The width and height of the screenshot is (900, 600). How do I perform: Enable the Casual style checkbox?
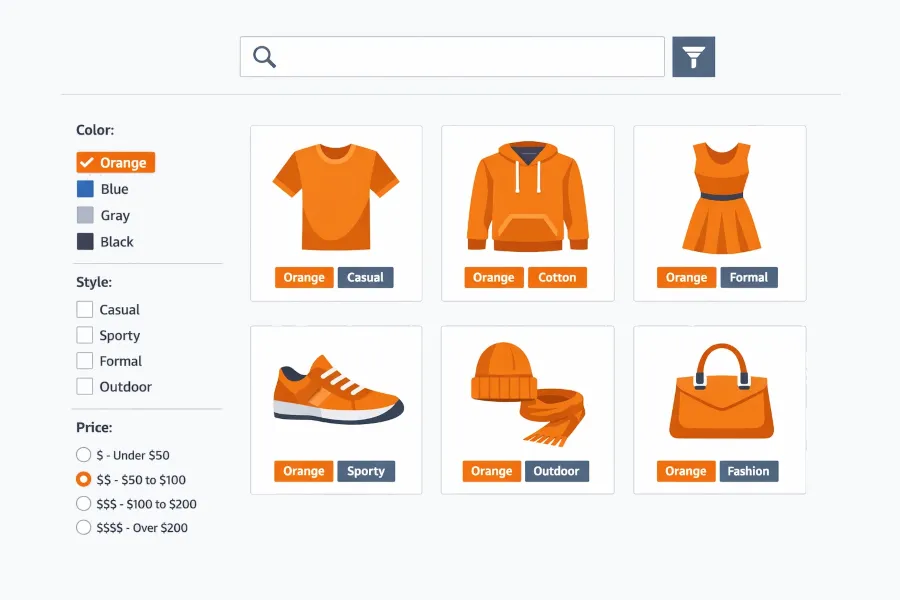coord(84,309)
